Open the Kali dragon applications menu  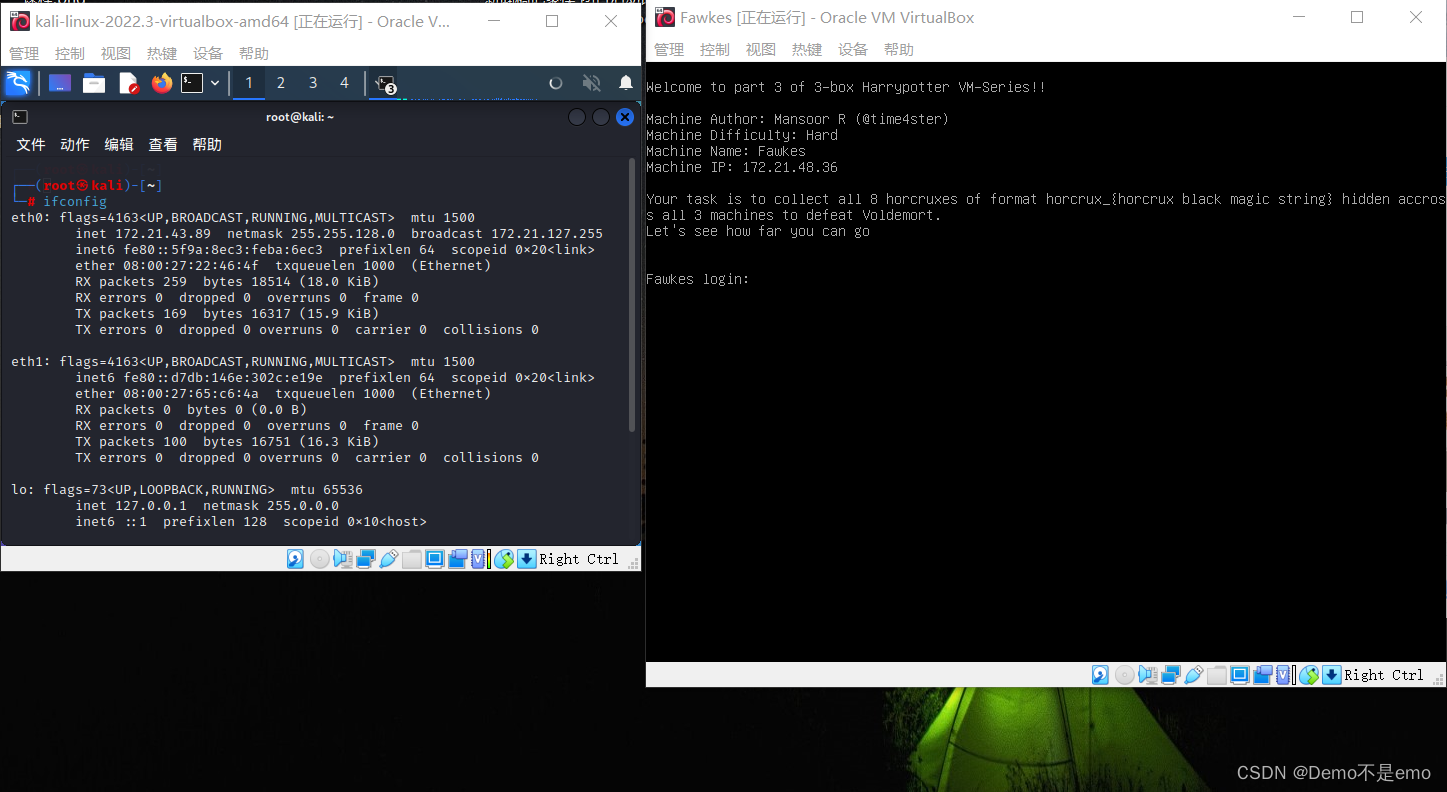tap(18, 83)
